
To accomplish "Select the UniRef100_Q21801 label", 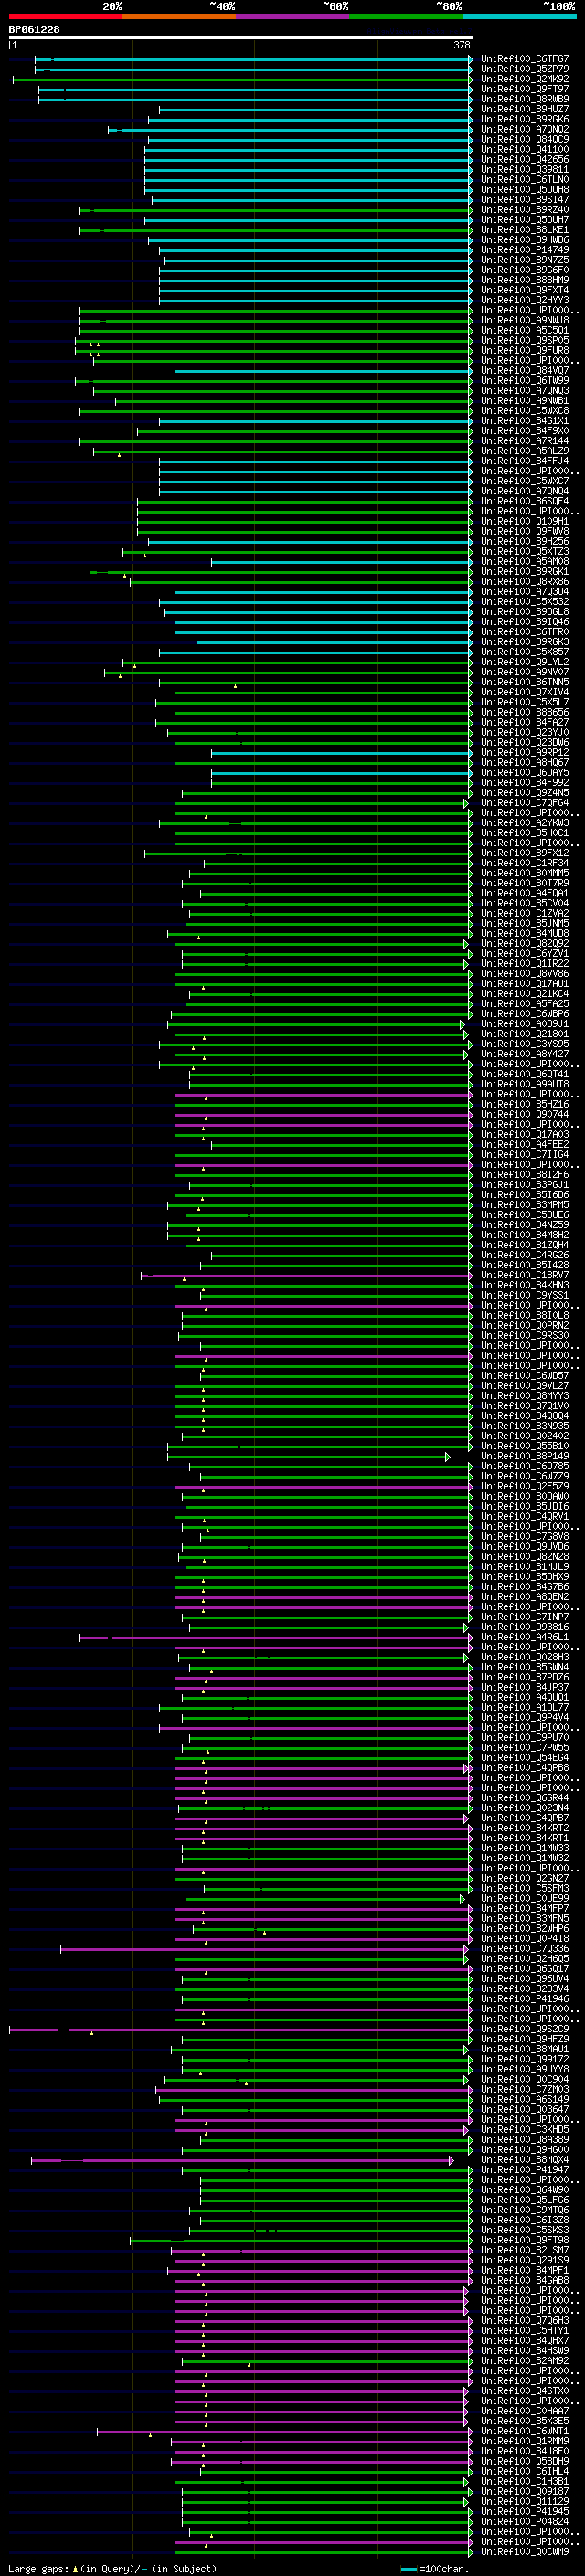I will click(x=525, y=1034).
